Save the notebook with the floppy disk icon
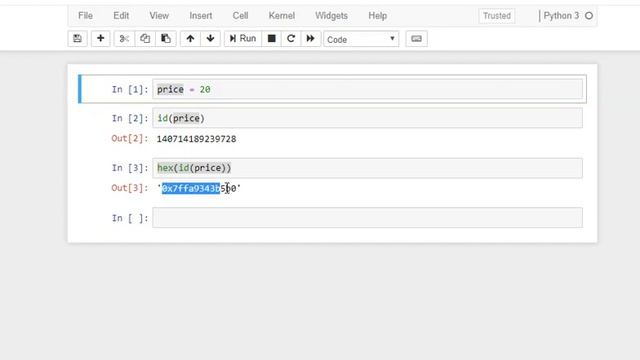The width and height of the screenshot is (640, 360). (x=77, y=39)
